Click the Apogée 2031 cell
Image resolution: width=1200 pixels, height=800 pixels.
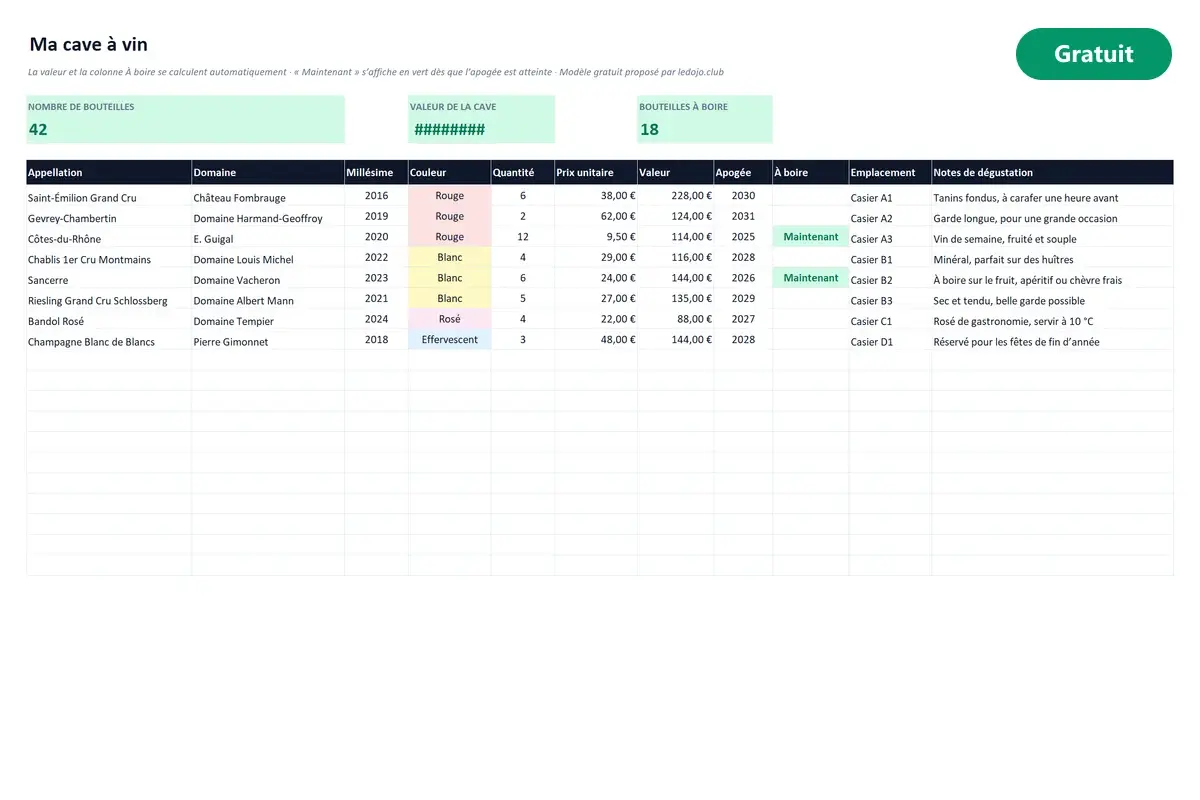743,216
